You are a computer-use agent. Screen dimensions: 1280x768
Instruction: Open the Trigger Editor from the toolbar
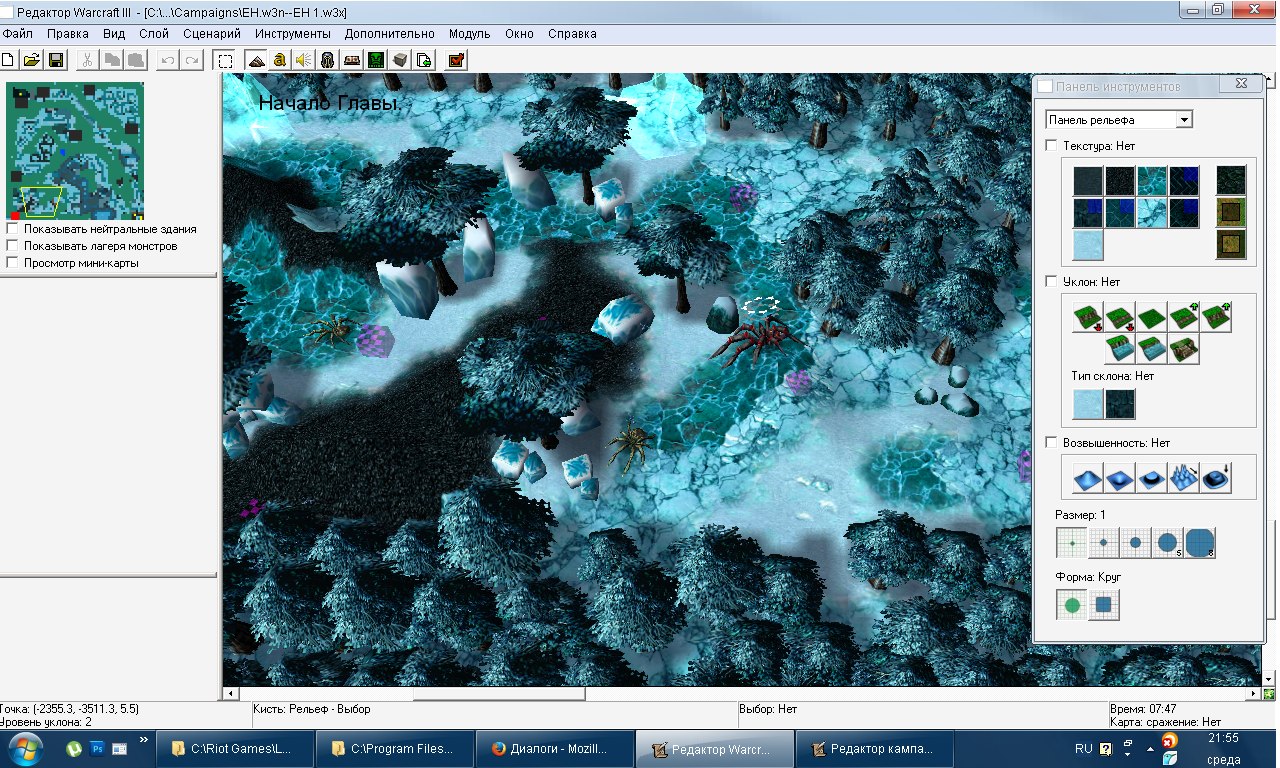279,60
